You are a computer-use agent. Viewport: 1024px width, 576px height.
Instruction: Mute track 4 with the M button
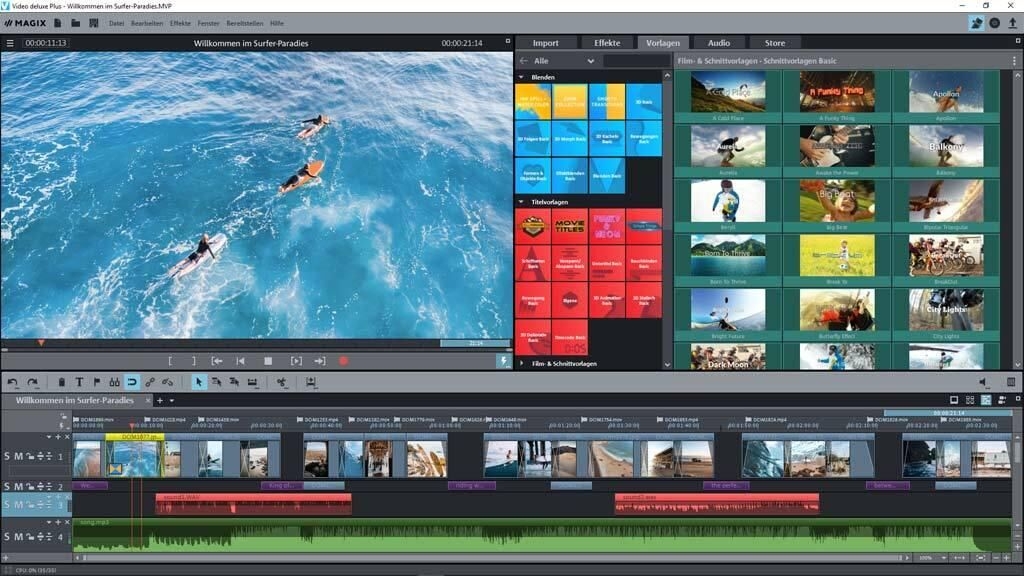point(18,537)
